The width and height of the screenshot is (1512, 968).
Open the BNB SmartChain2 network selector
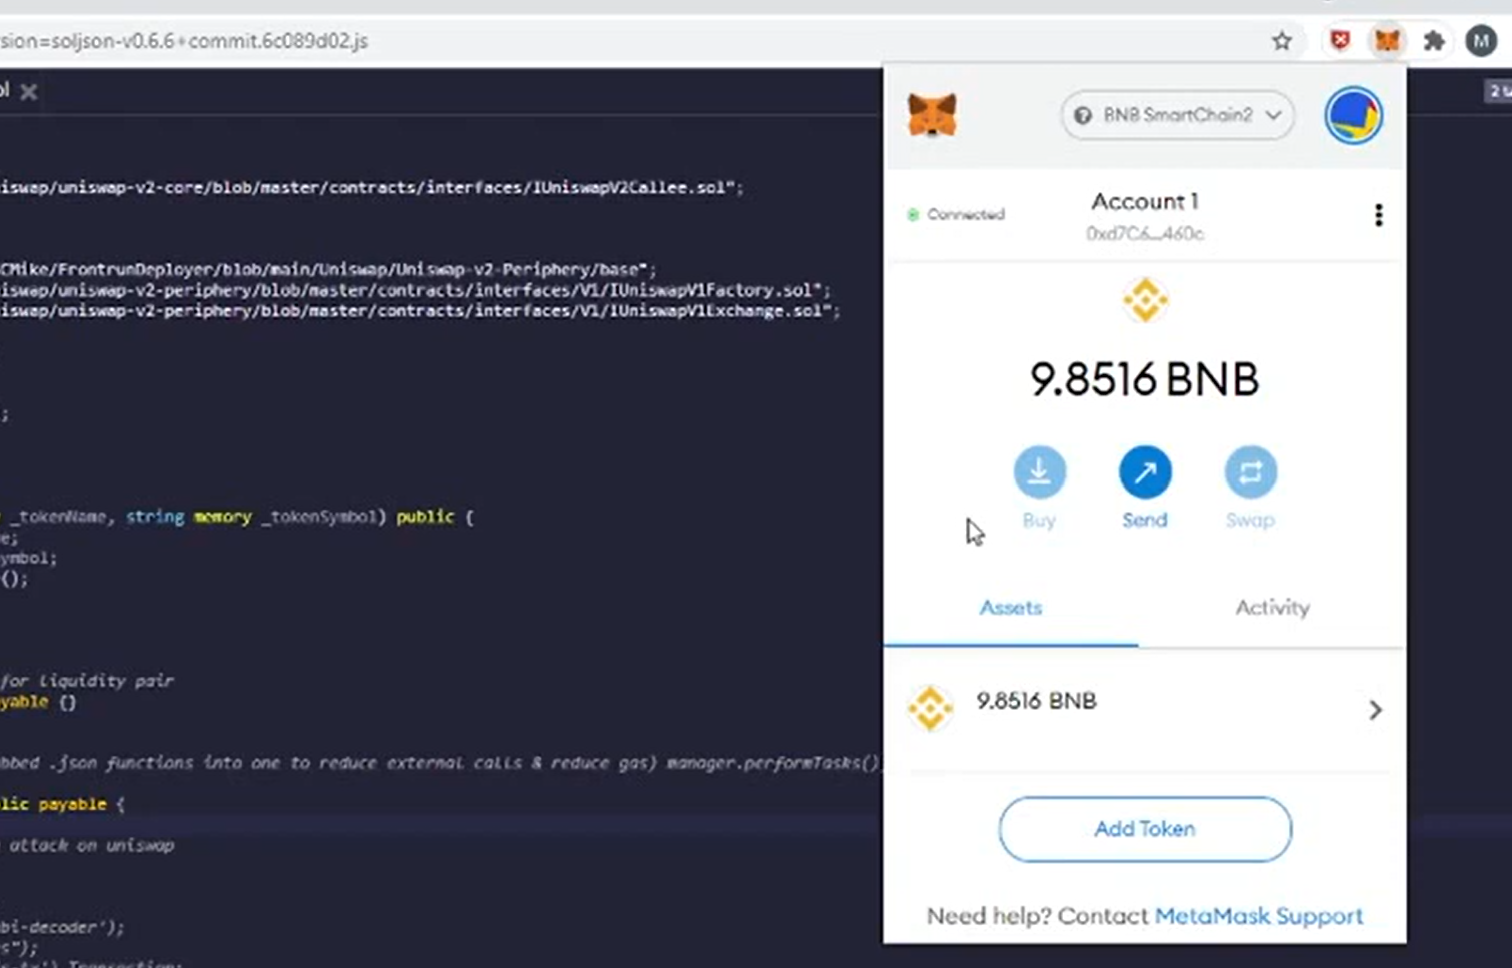tap(1176, 115)
